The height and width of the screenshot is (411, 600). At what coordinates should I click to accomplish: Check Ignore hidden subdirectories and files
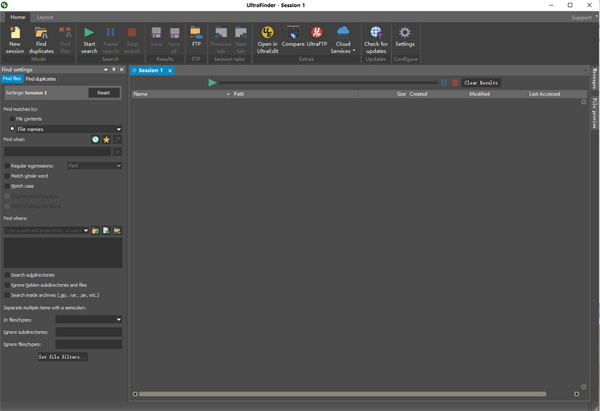(x=6, y=285)
